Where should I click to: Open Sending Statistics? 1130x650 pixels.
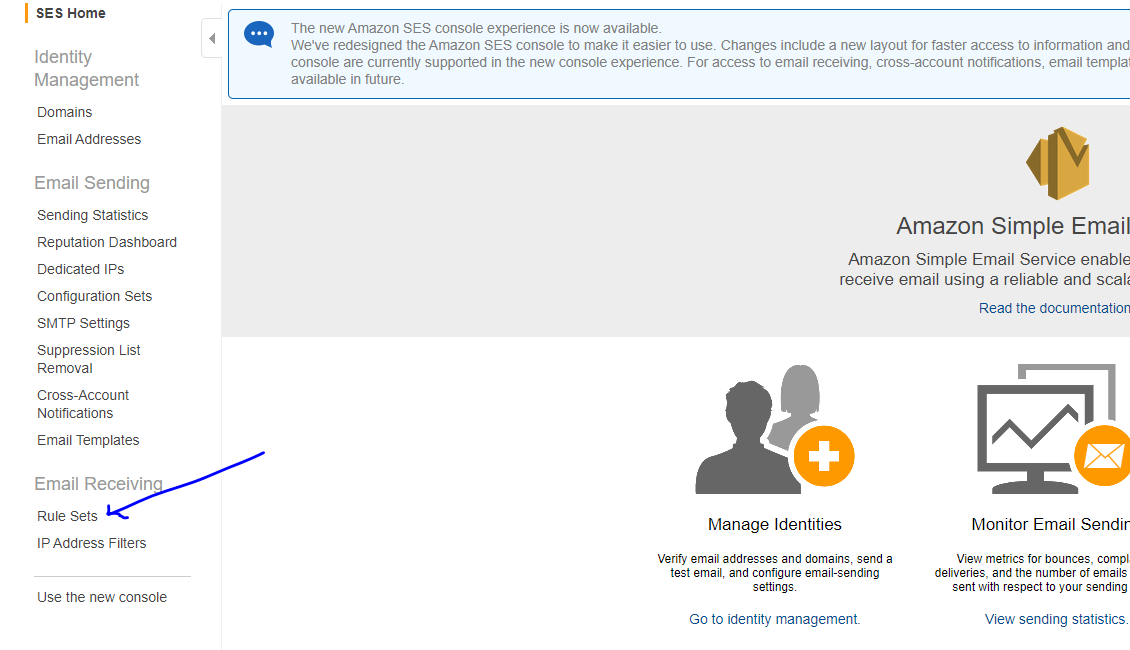pos(92,215)
